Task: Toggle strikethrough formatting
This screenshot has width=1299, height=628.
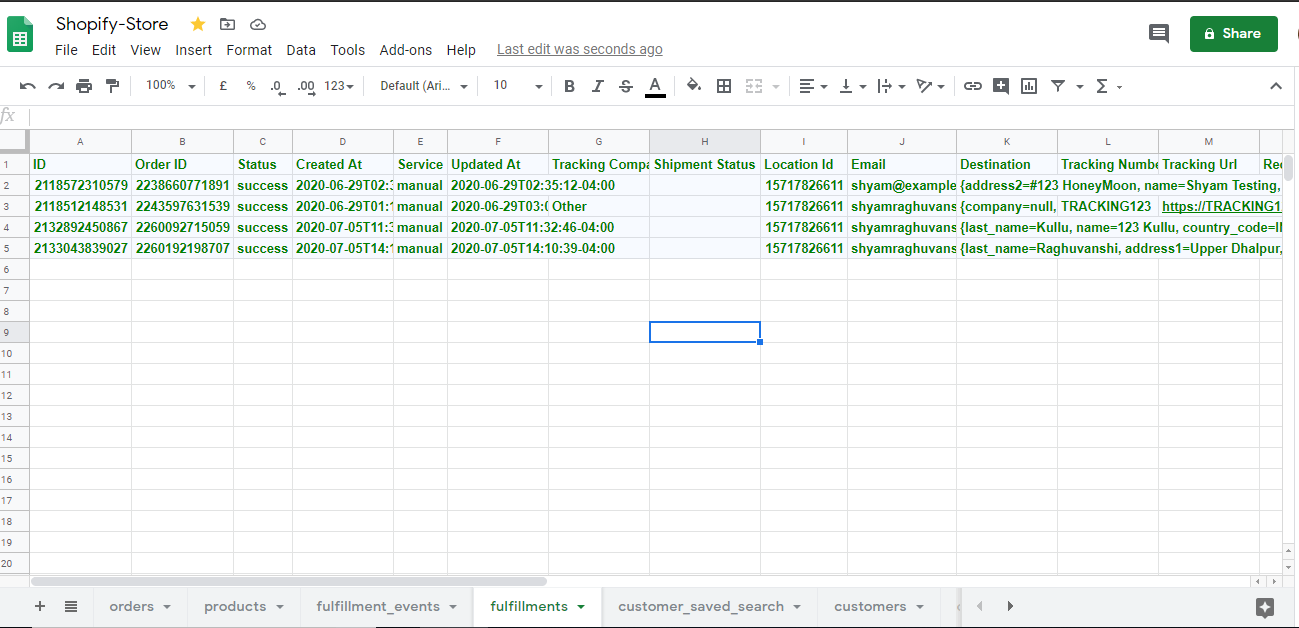Action: click(x=626, y=86)
